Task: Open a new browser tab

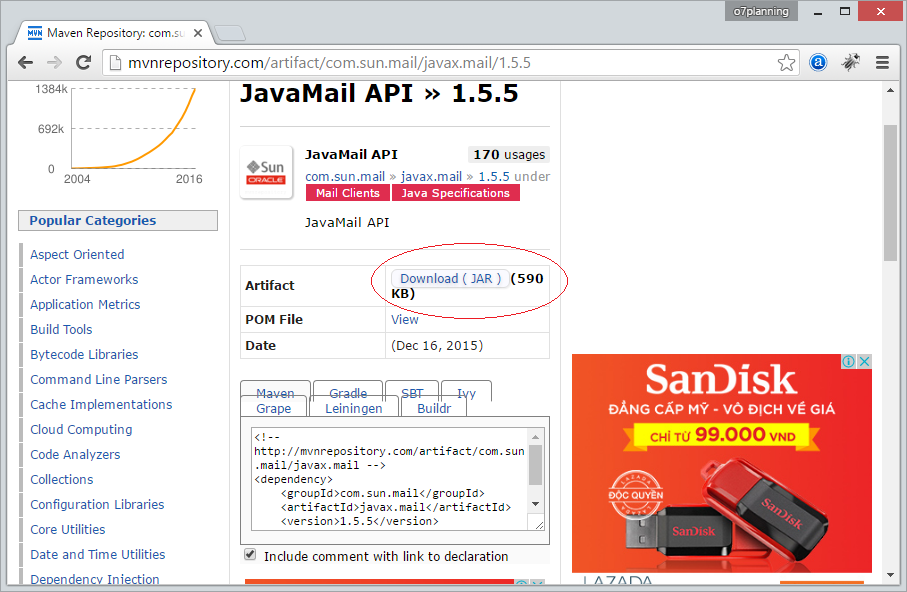Action: pos(230,33)
